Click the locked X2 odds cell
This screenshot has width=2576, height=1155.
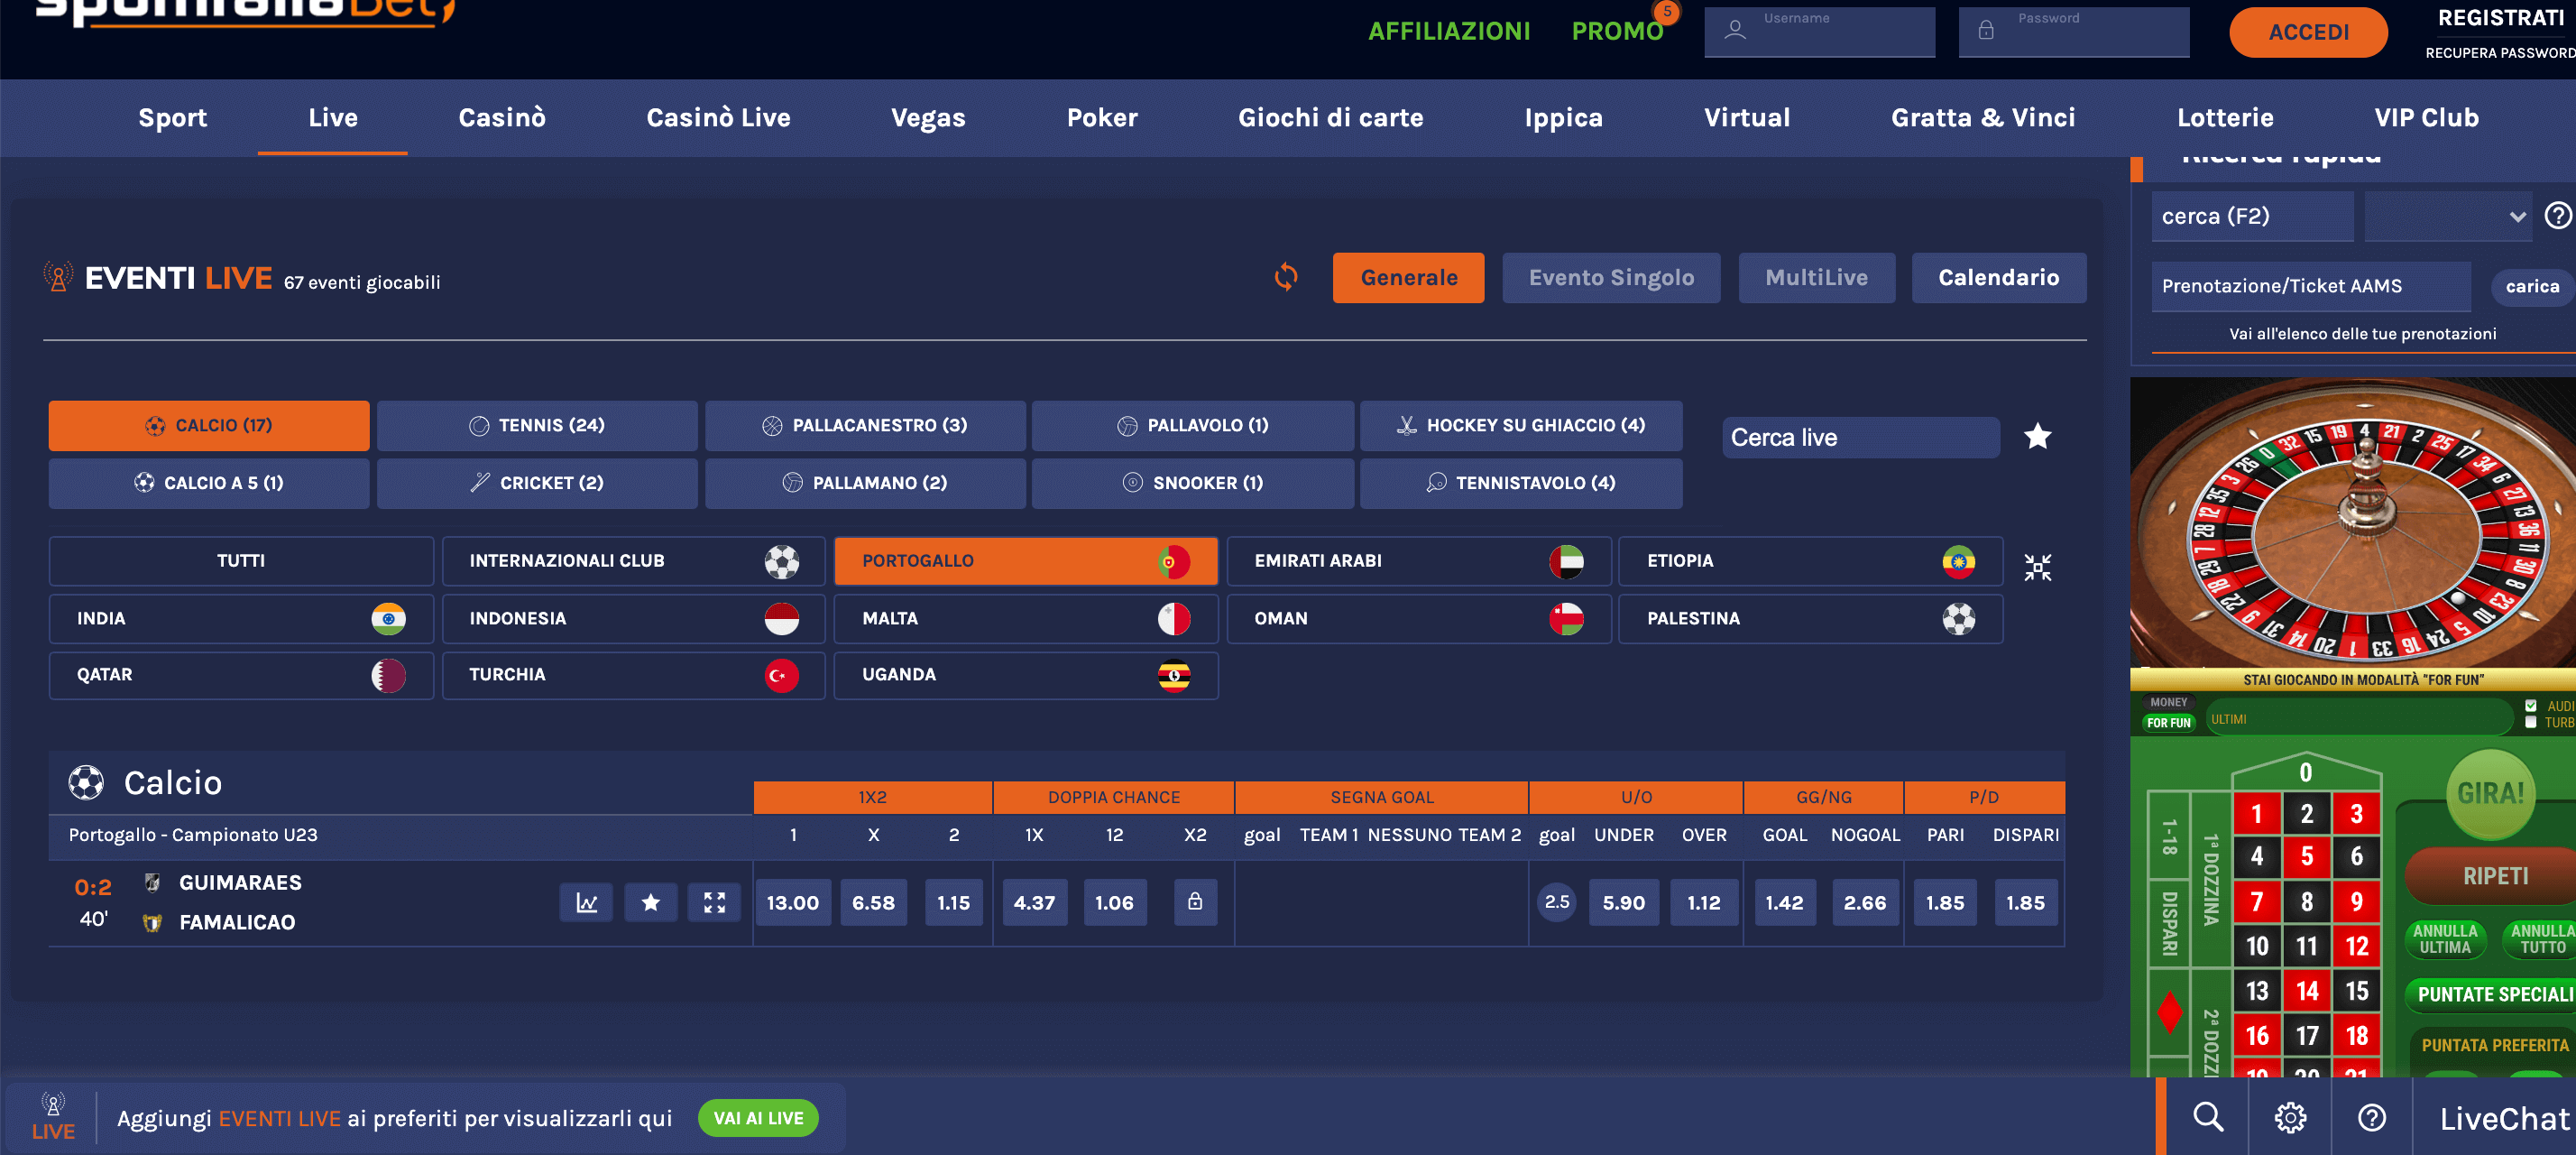(x=1194, y=902)
